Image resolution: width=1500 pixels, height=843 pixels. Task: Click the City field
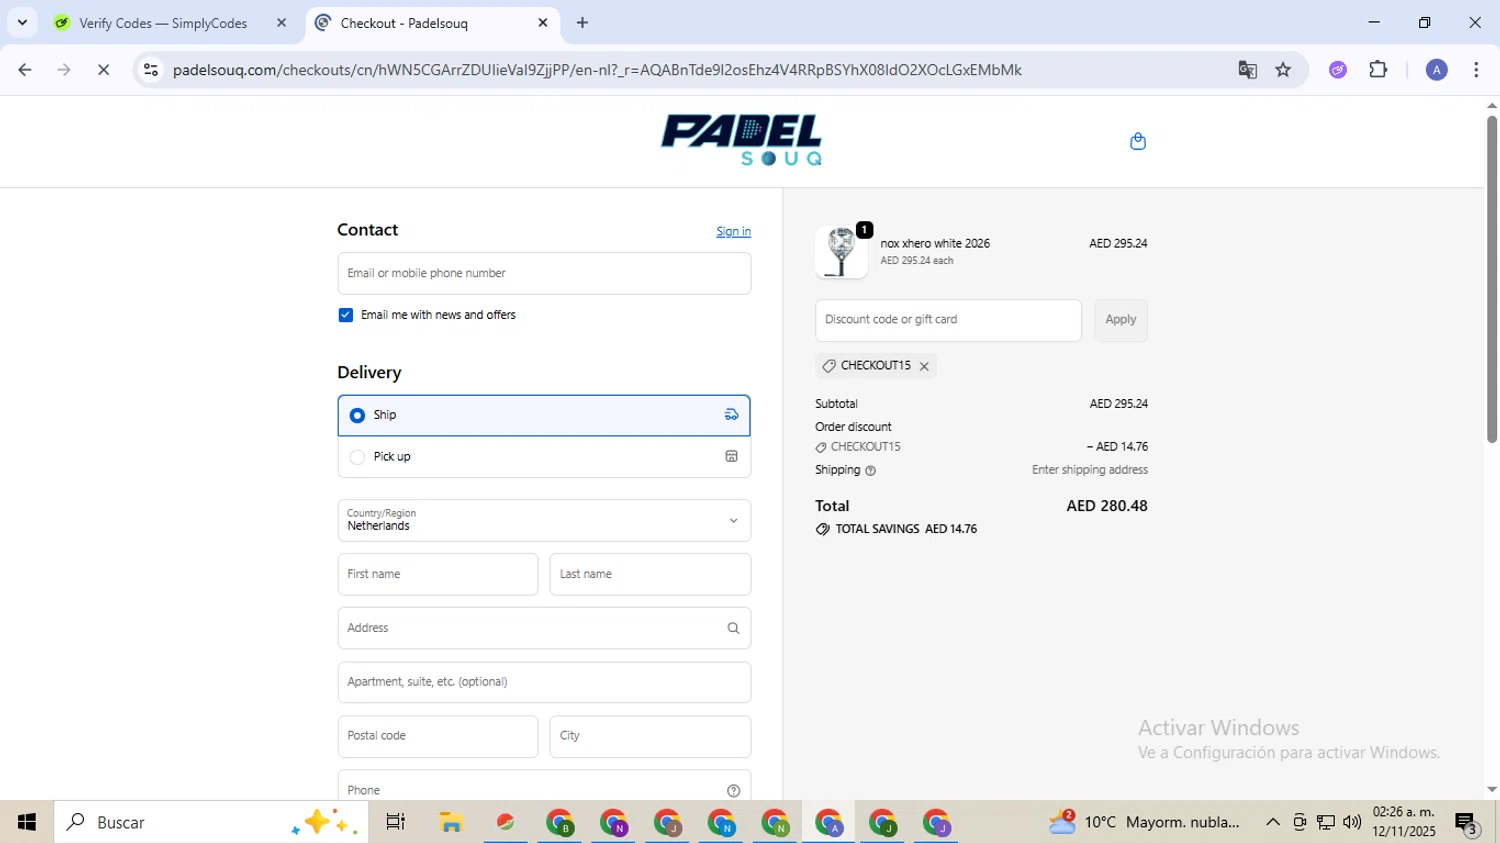pyautogui.click(x=650, y=736)
